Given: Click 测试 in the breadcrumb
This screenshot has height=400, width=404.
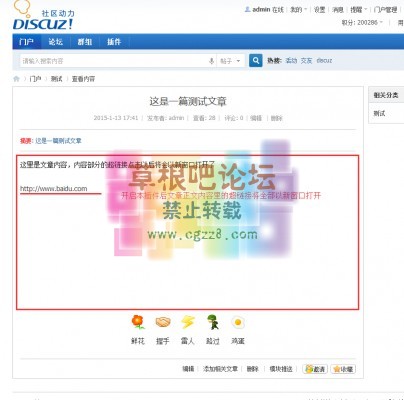Looking at the screenshot, I should point(56,79).
